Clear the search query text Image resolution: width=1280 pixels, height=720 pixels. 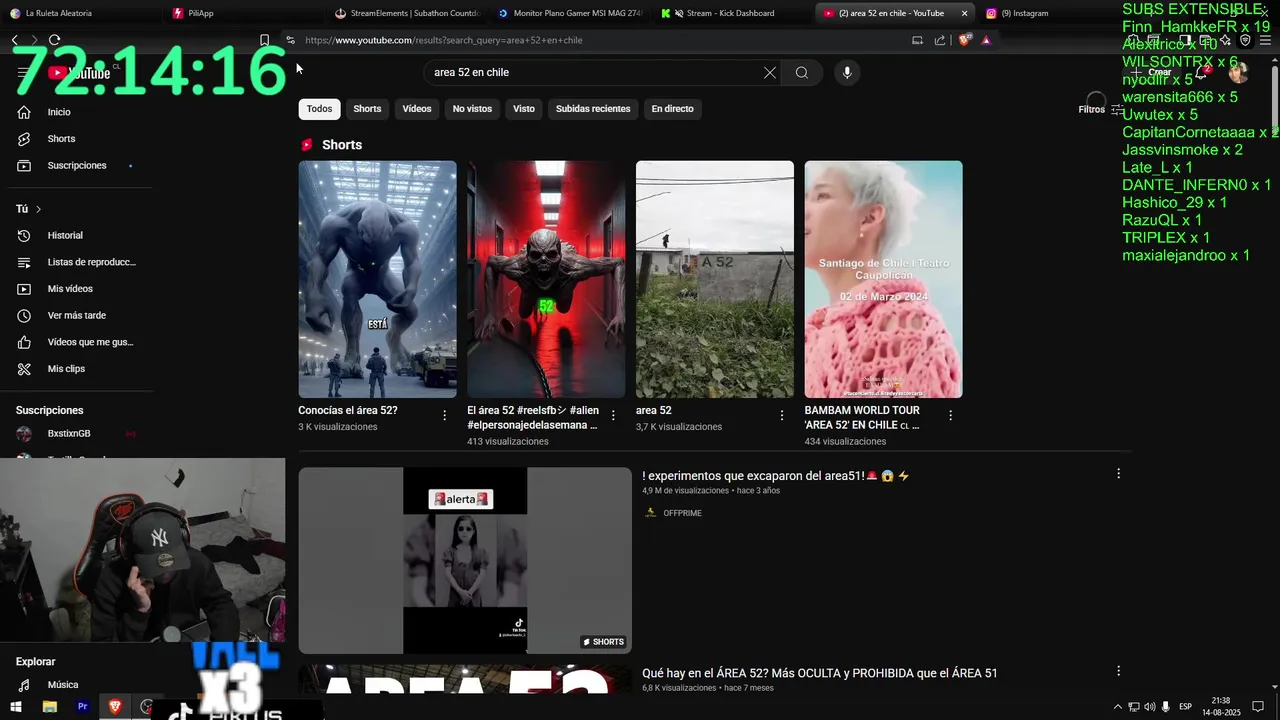770,72
